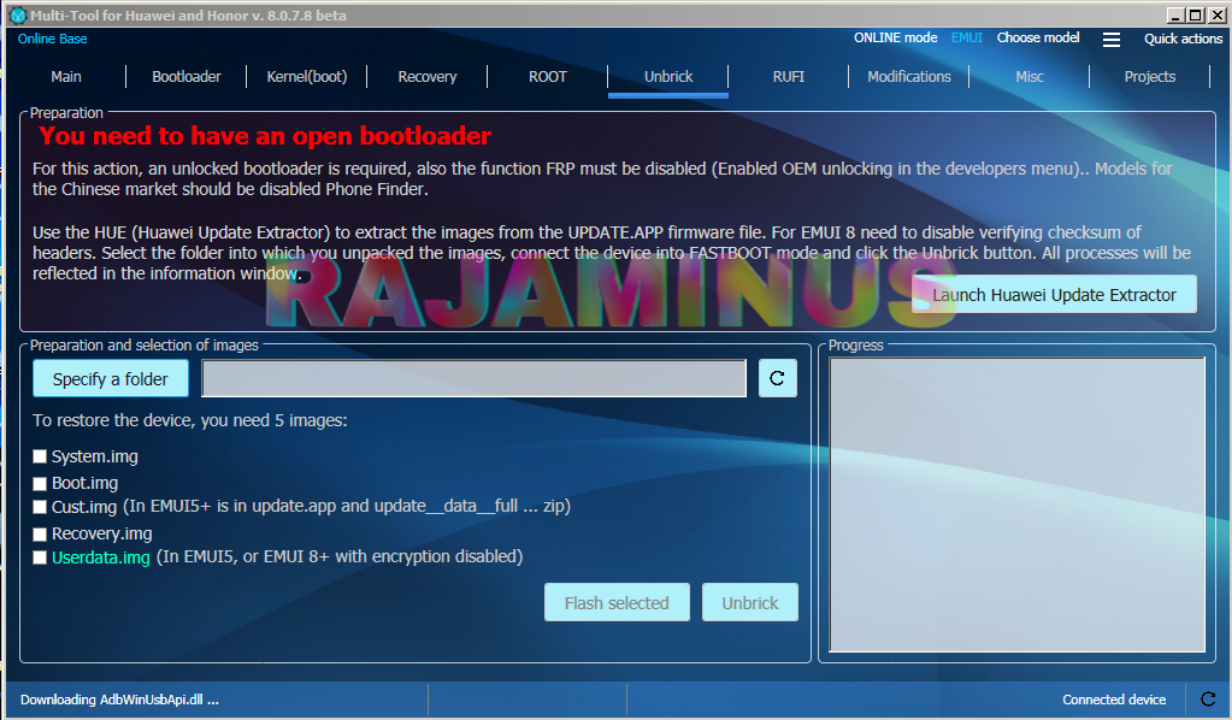Tick the Boot.img checkbox

click(x=40, y=483)
